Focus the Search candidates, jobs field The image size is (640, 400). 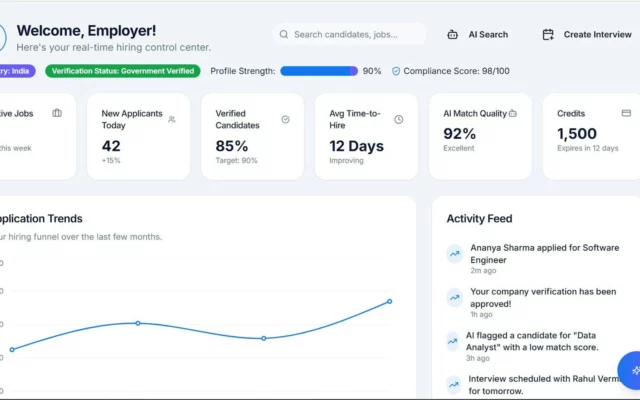pyautogui.click(x=349, y=34)
